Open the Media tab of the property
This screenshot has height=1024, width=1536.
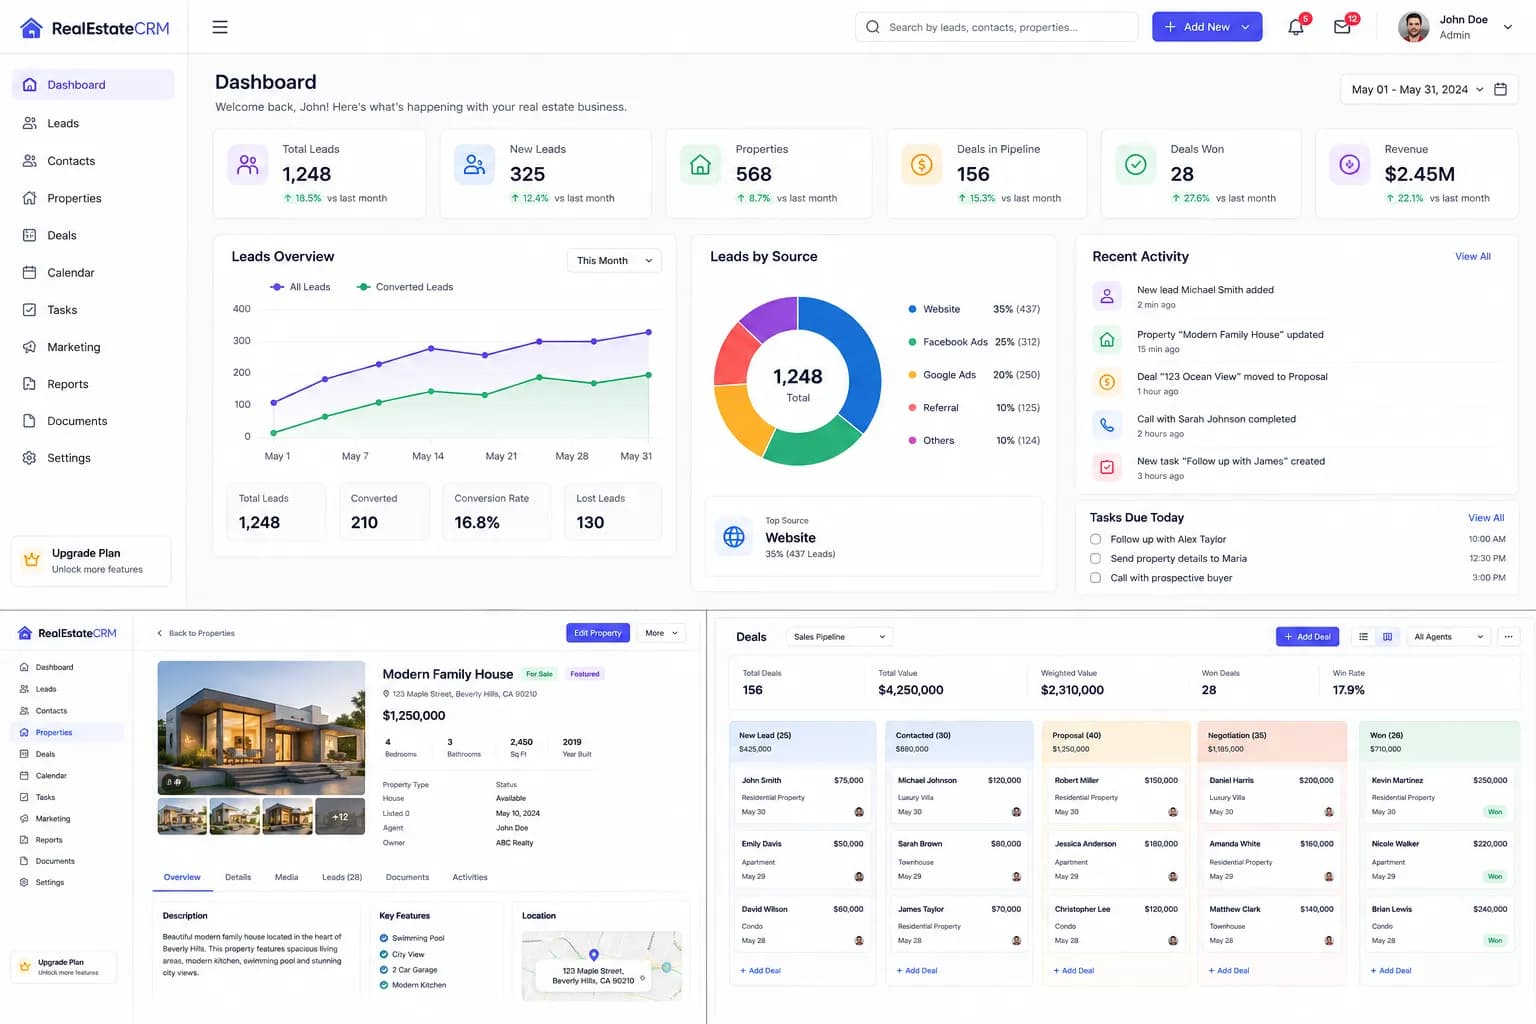pos(287,877)
